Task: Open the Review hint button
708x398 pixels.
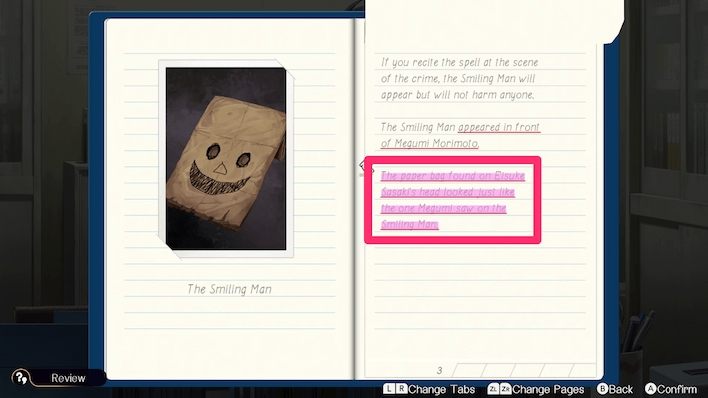Action: [x=59, y=378]
